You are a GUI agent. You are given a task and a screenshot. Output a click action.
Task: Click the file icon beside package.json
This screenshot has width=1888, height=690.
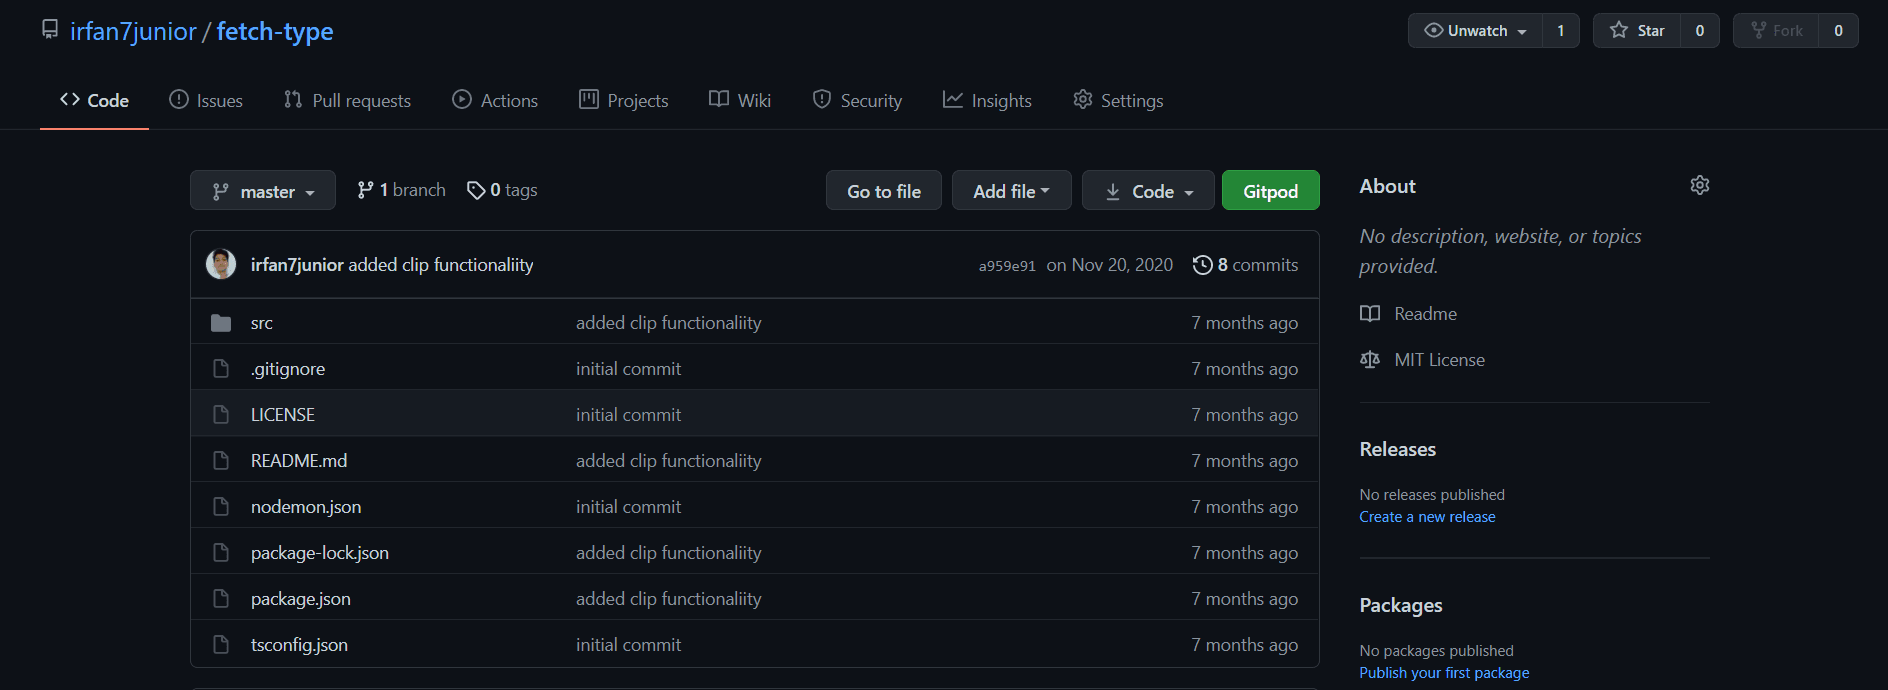click(221, 599)
